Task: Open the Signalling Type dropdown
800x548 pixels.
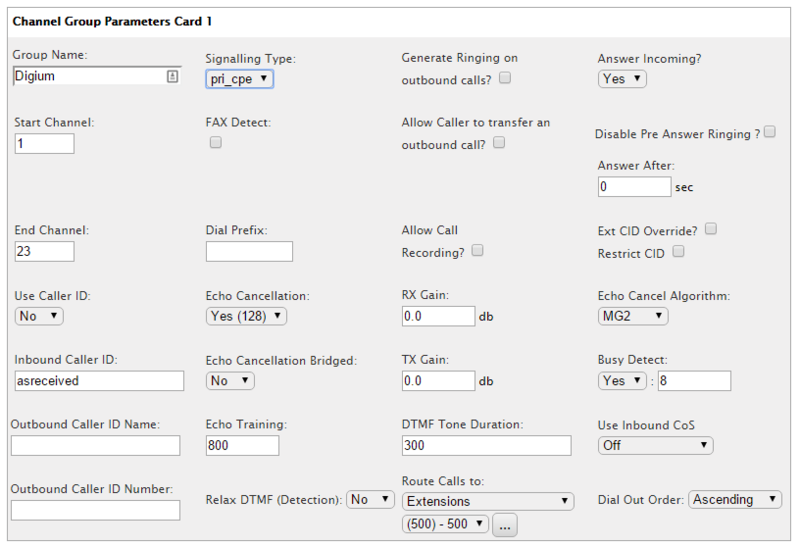Action: pyautogui.click(x=239, y=78)
